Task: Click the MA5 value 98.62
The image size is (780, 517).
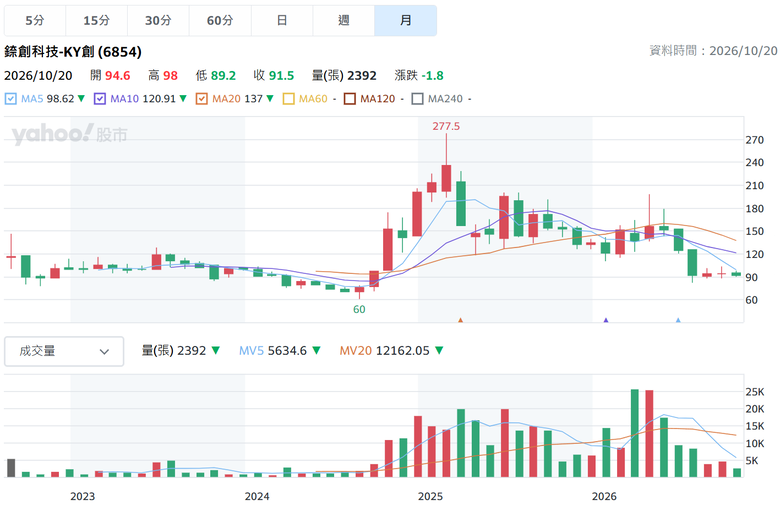Action: point(61,99)
